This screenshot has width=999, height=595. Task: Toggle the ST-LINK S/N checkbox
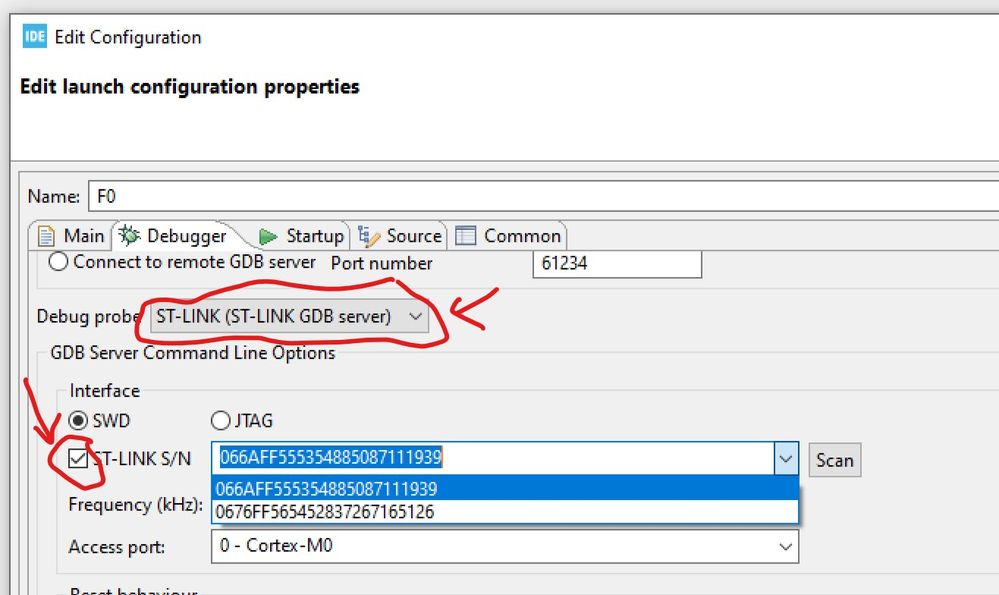(x=78, y=459)
